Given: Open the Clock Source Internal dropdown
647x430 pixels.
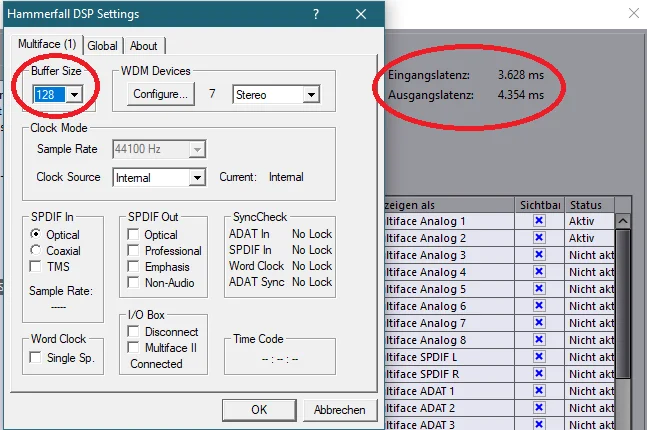Looking at the screenshot, I should tap(197, 178).
